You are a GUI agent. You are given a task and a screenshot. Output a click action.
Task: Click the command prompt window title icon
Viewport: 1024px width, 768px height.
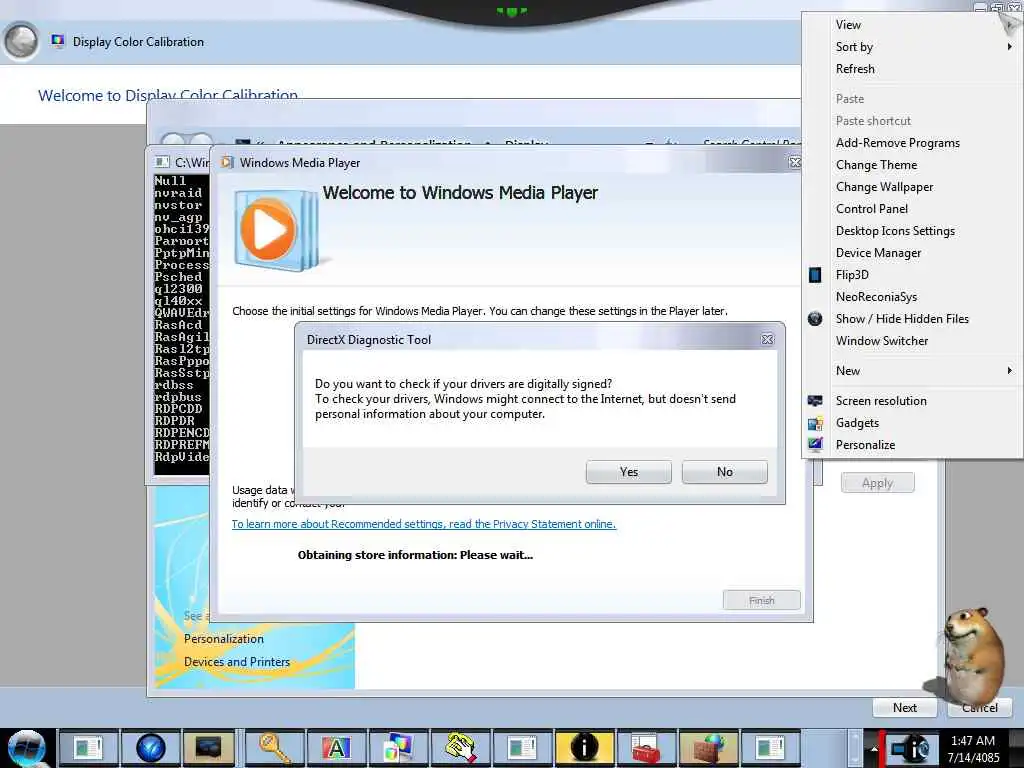point(161,162)
